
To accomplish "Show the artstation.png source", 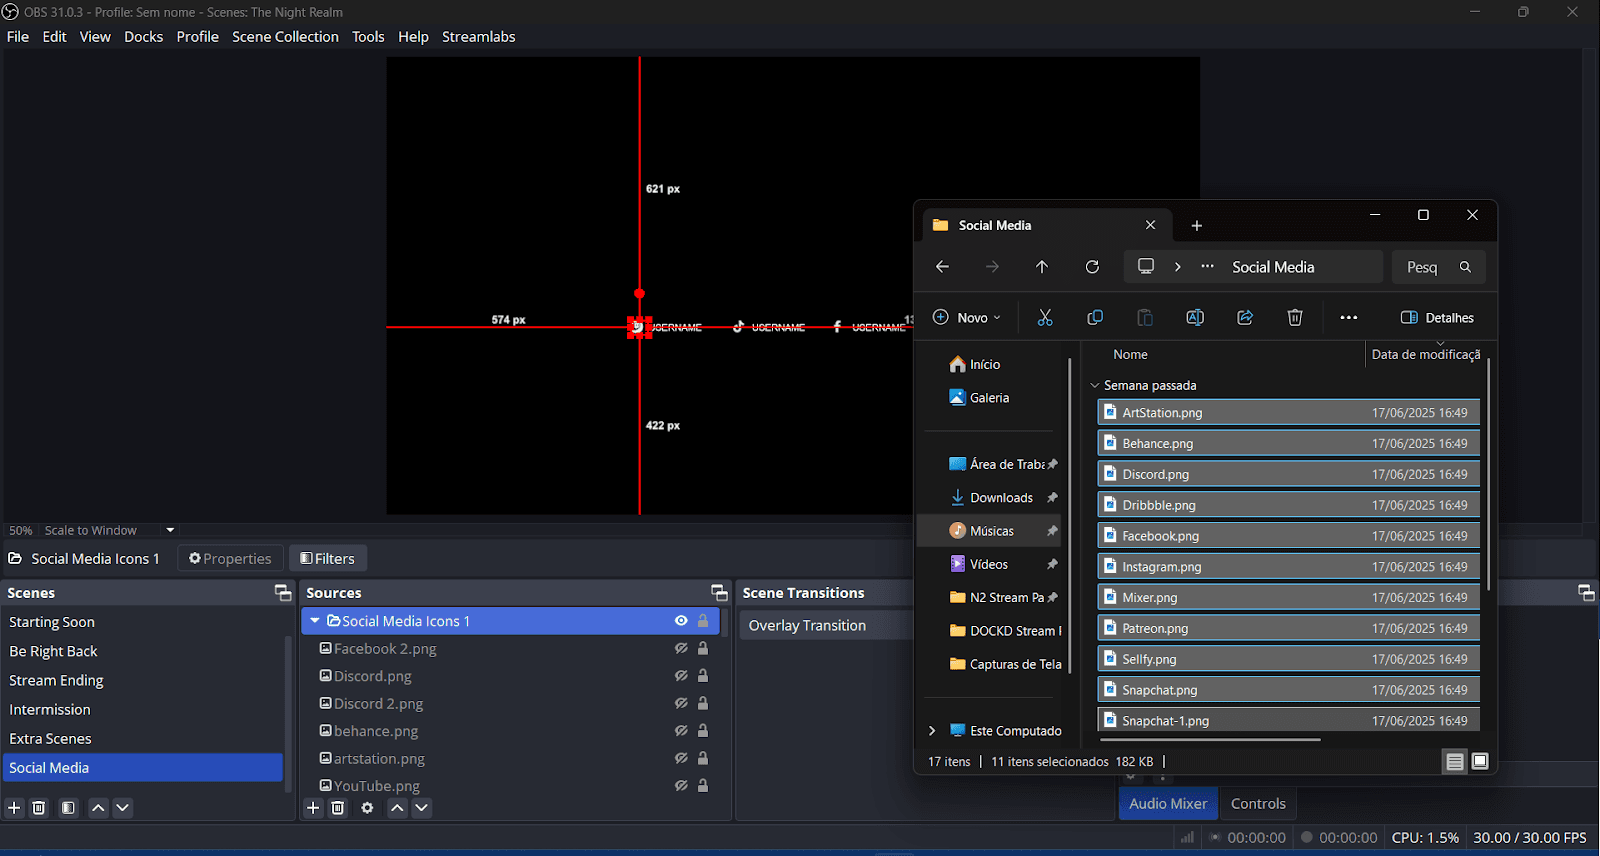I will 681,758.
